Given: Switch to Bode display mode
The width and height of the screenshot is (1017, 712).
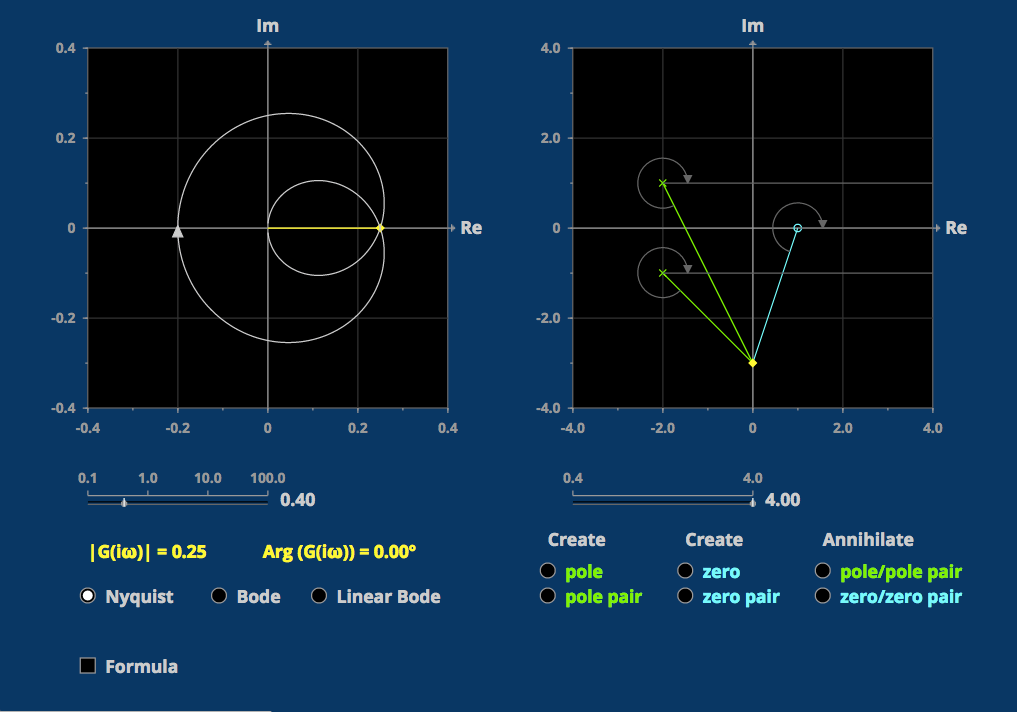Looking at the screenshot, I should pos(219,596).
